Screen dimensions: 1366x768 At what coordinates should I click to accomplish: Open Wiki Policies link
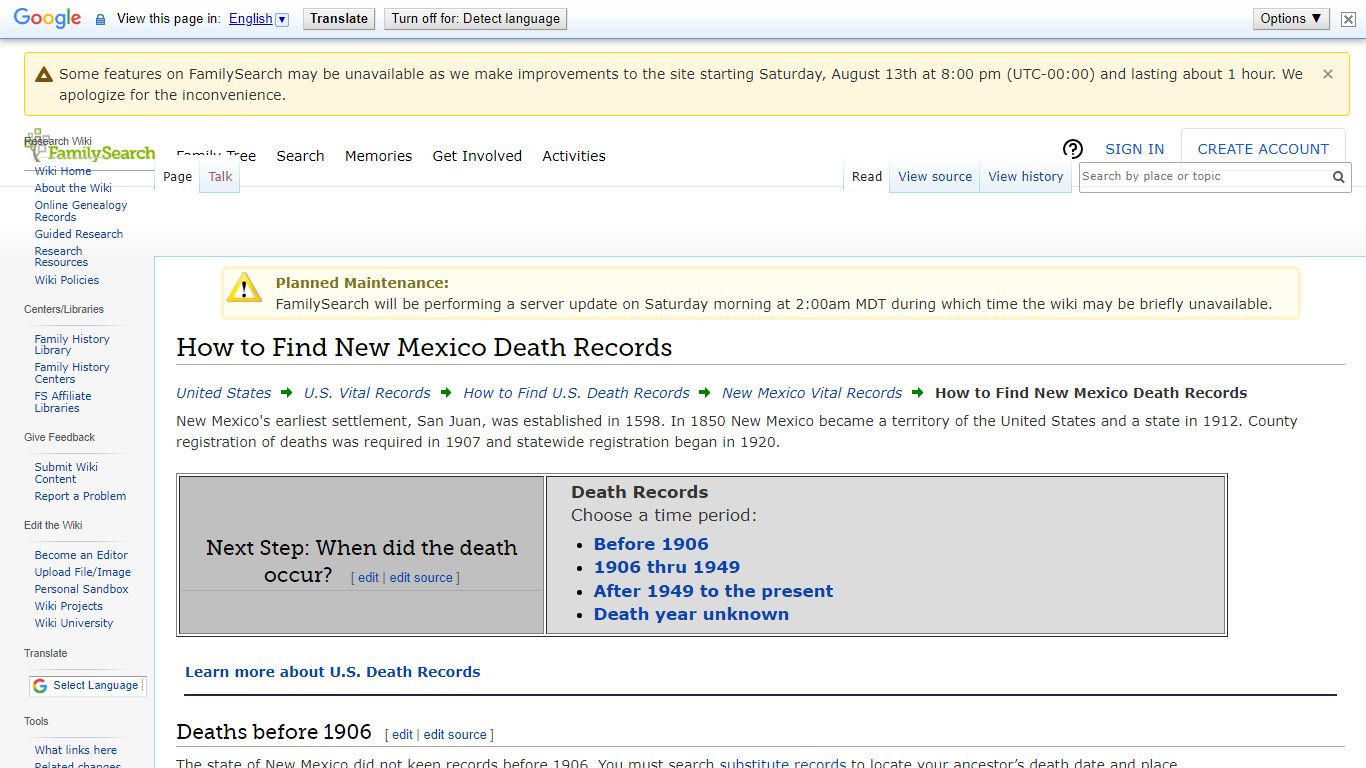[67, 280]
